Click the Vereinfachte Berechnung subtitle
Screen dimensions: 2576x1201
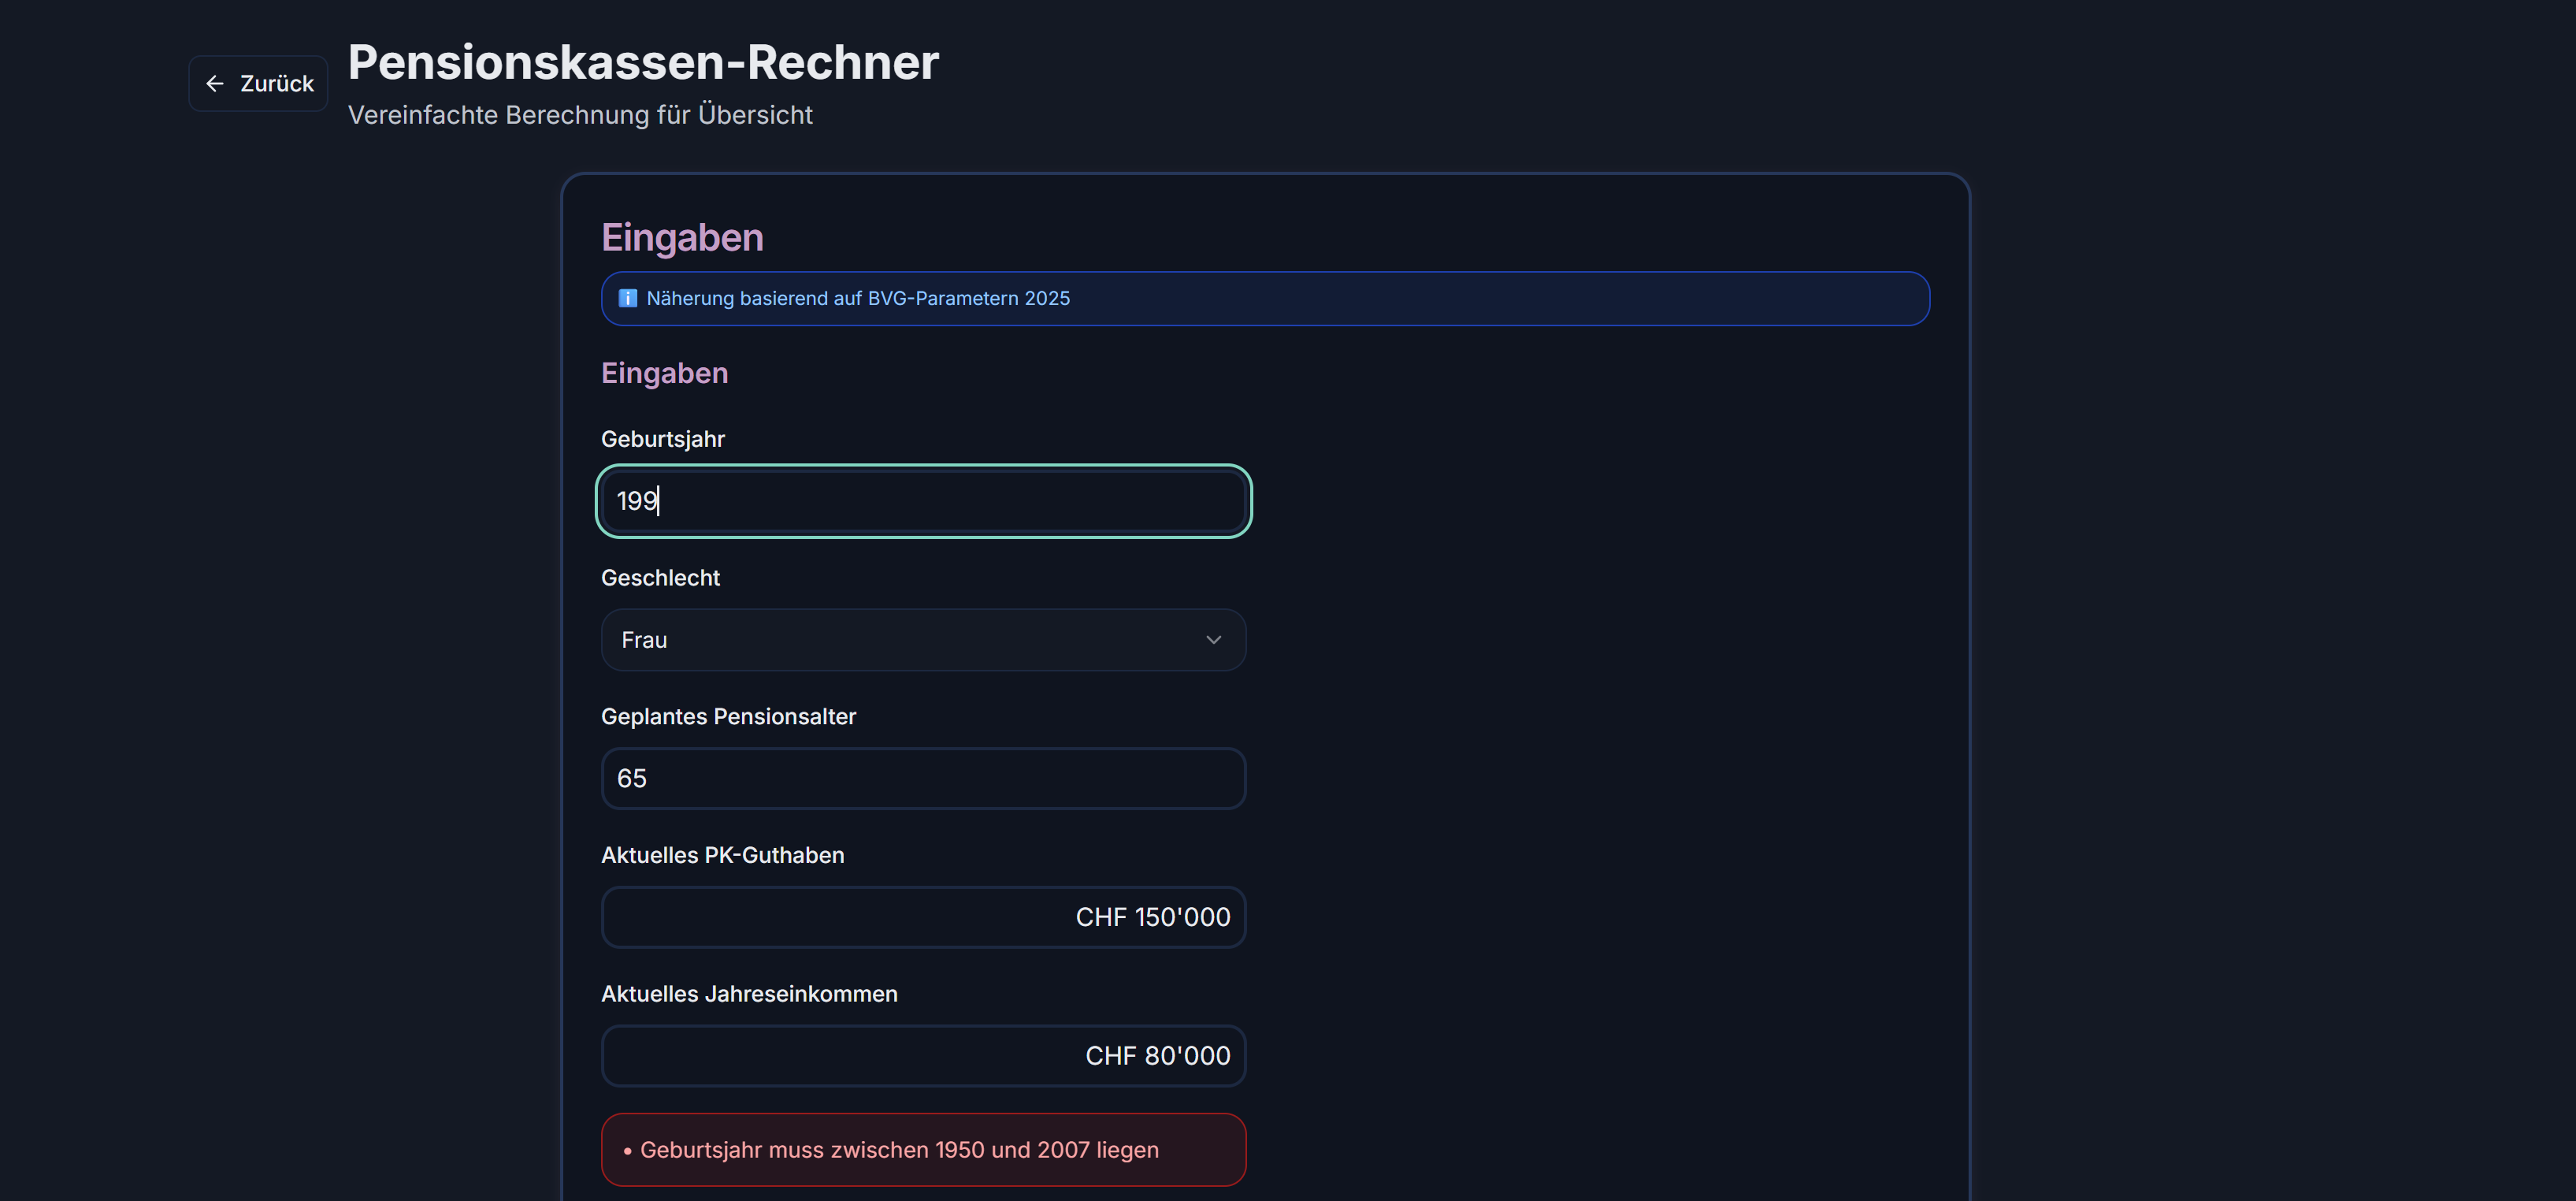[580, 115]
